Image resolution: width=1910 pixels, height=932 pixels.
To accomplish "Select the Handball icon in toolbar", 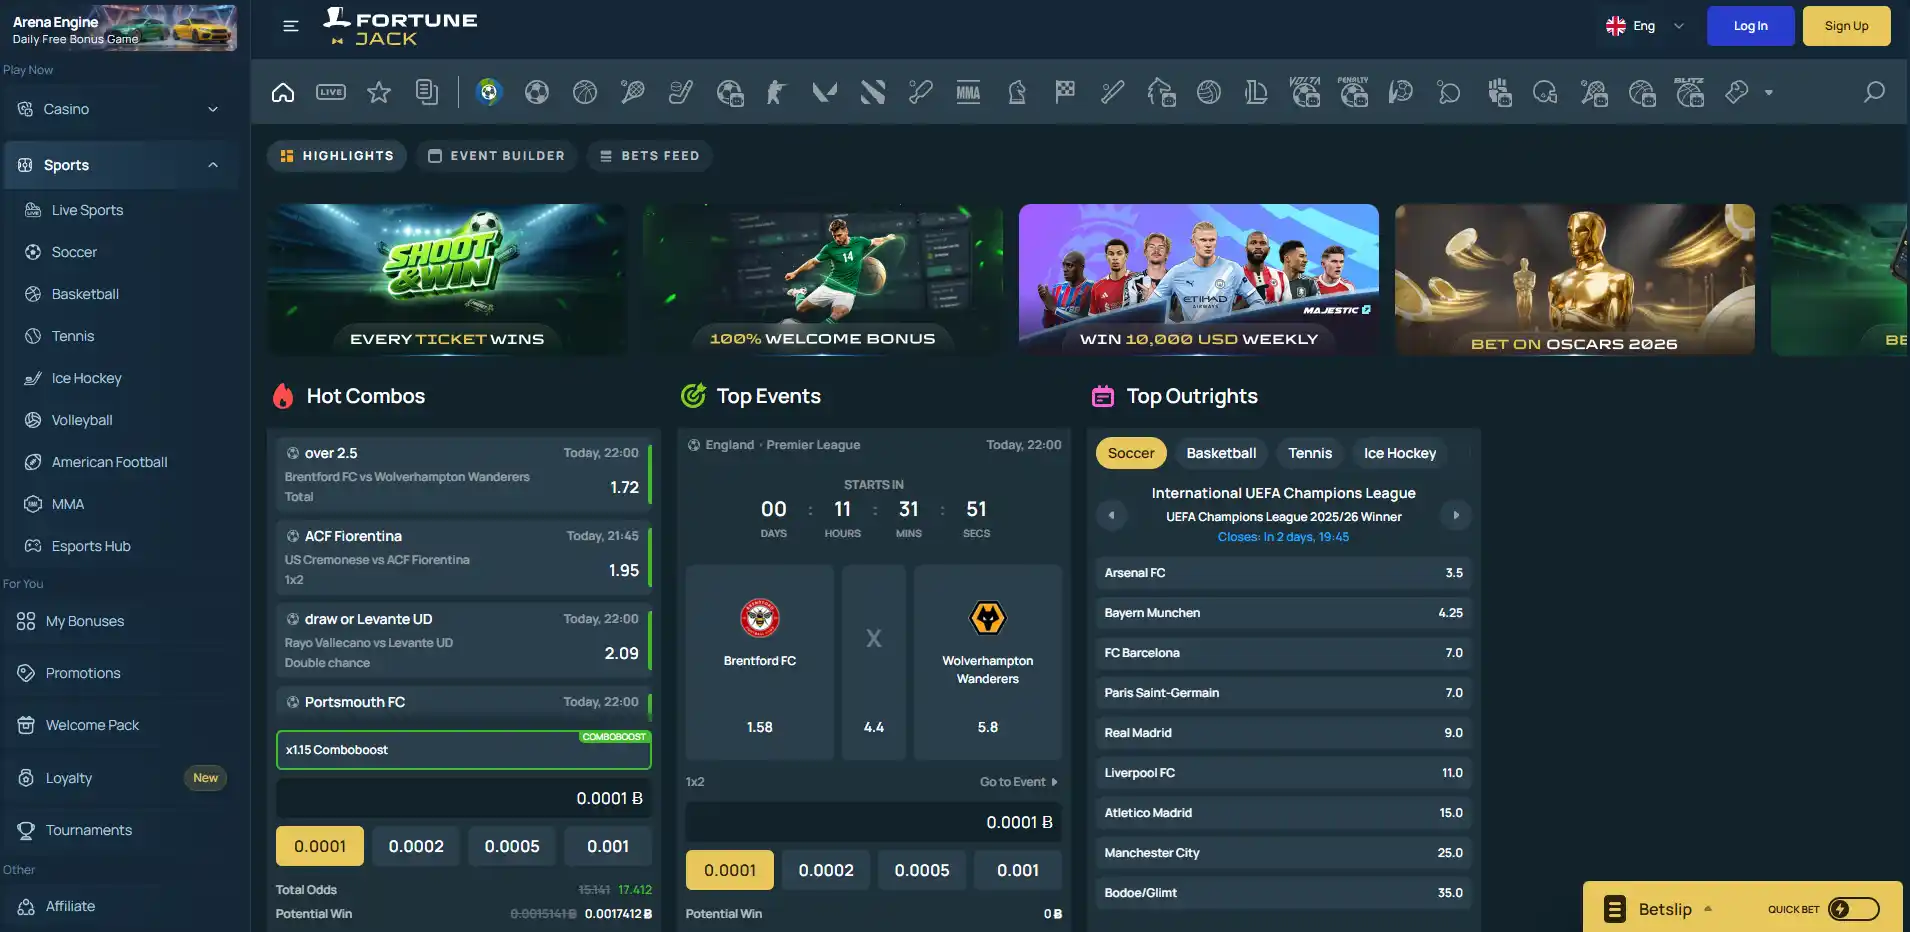I will coord(1401,93).
